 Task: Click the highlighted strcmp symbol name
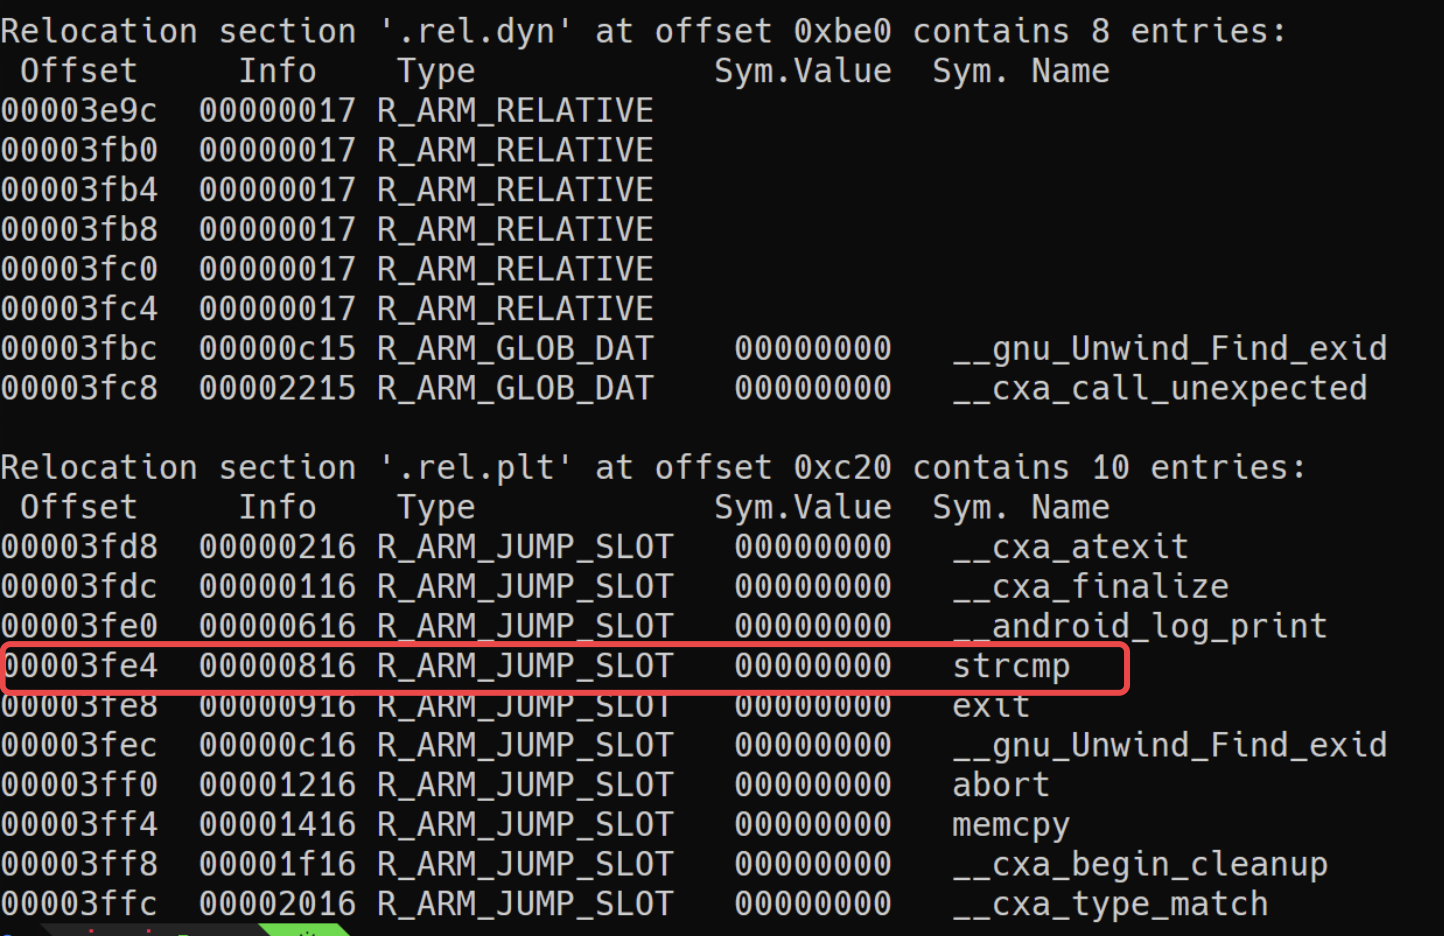pyautogui.click(x=1011, y=667)
